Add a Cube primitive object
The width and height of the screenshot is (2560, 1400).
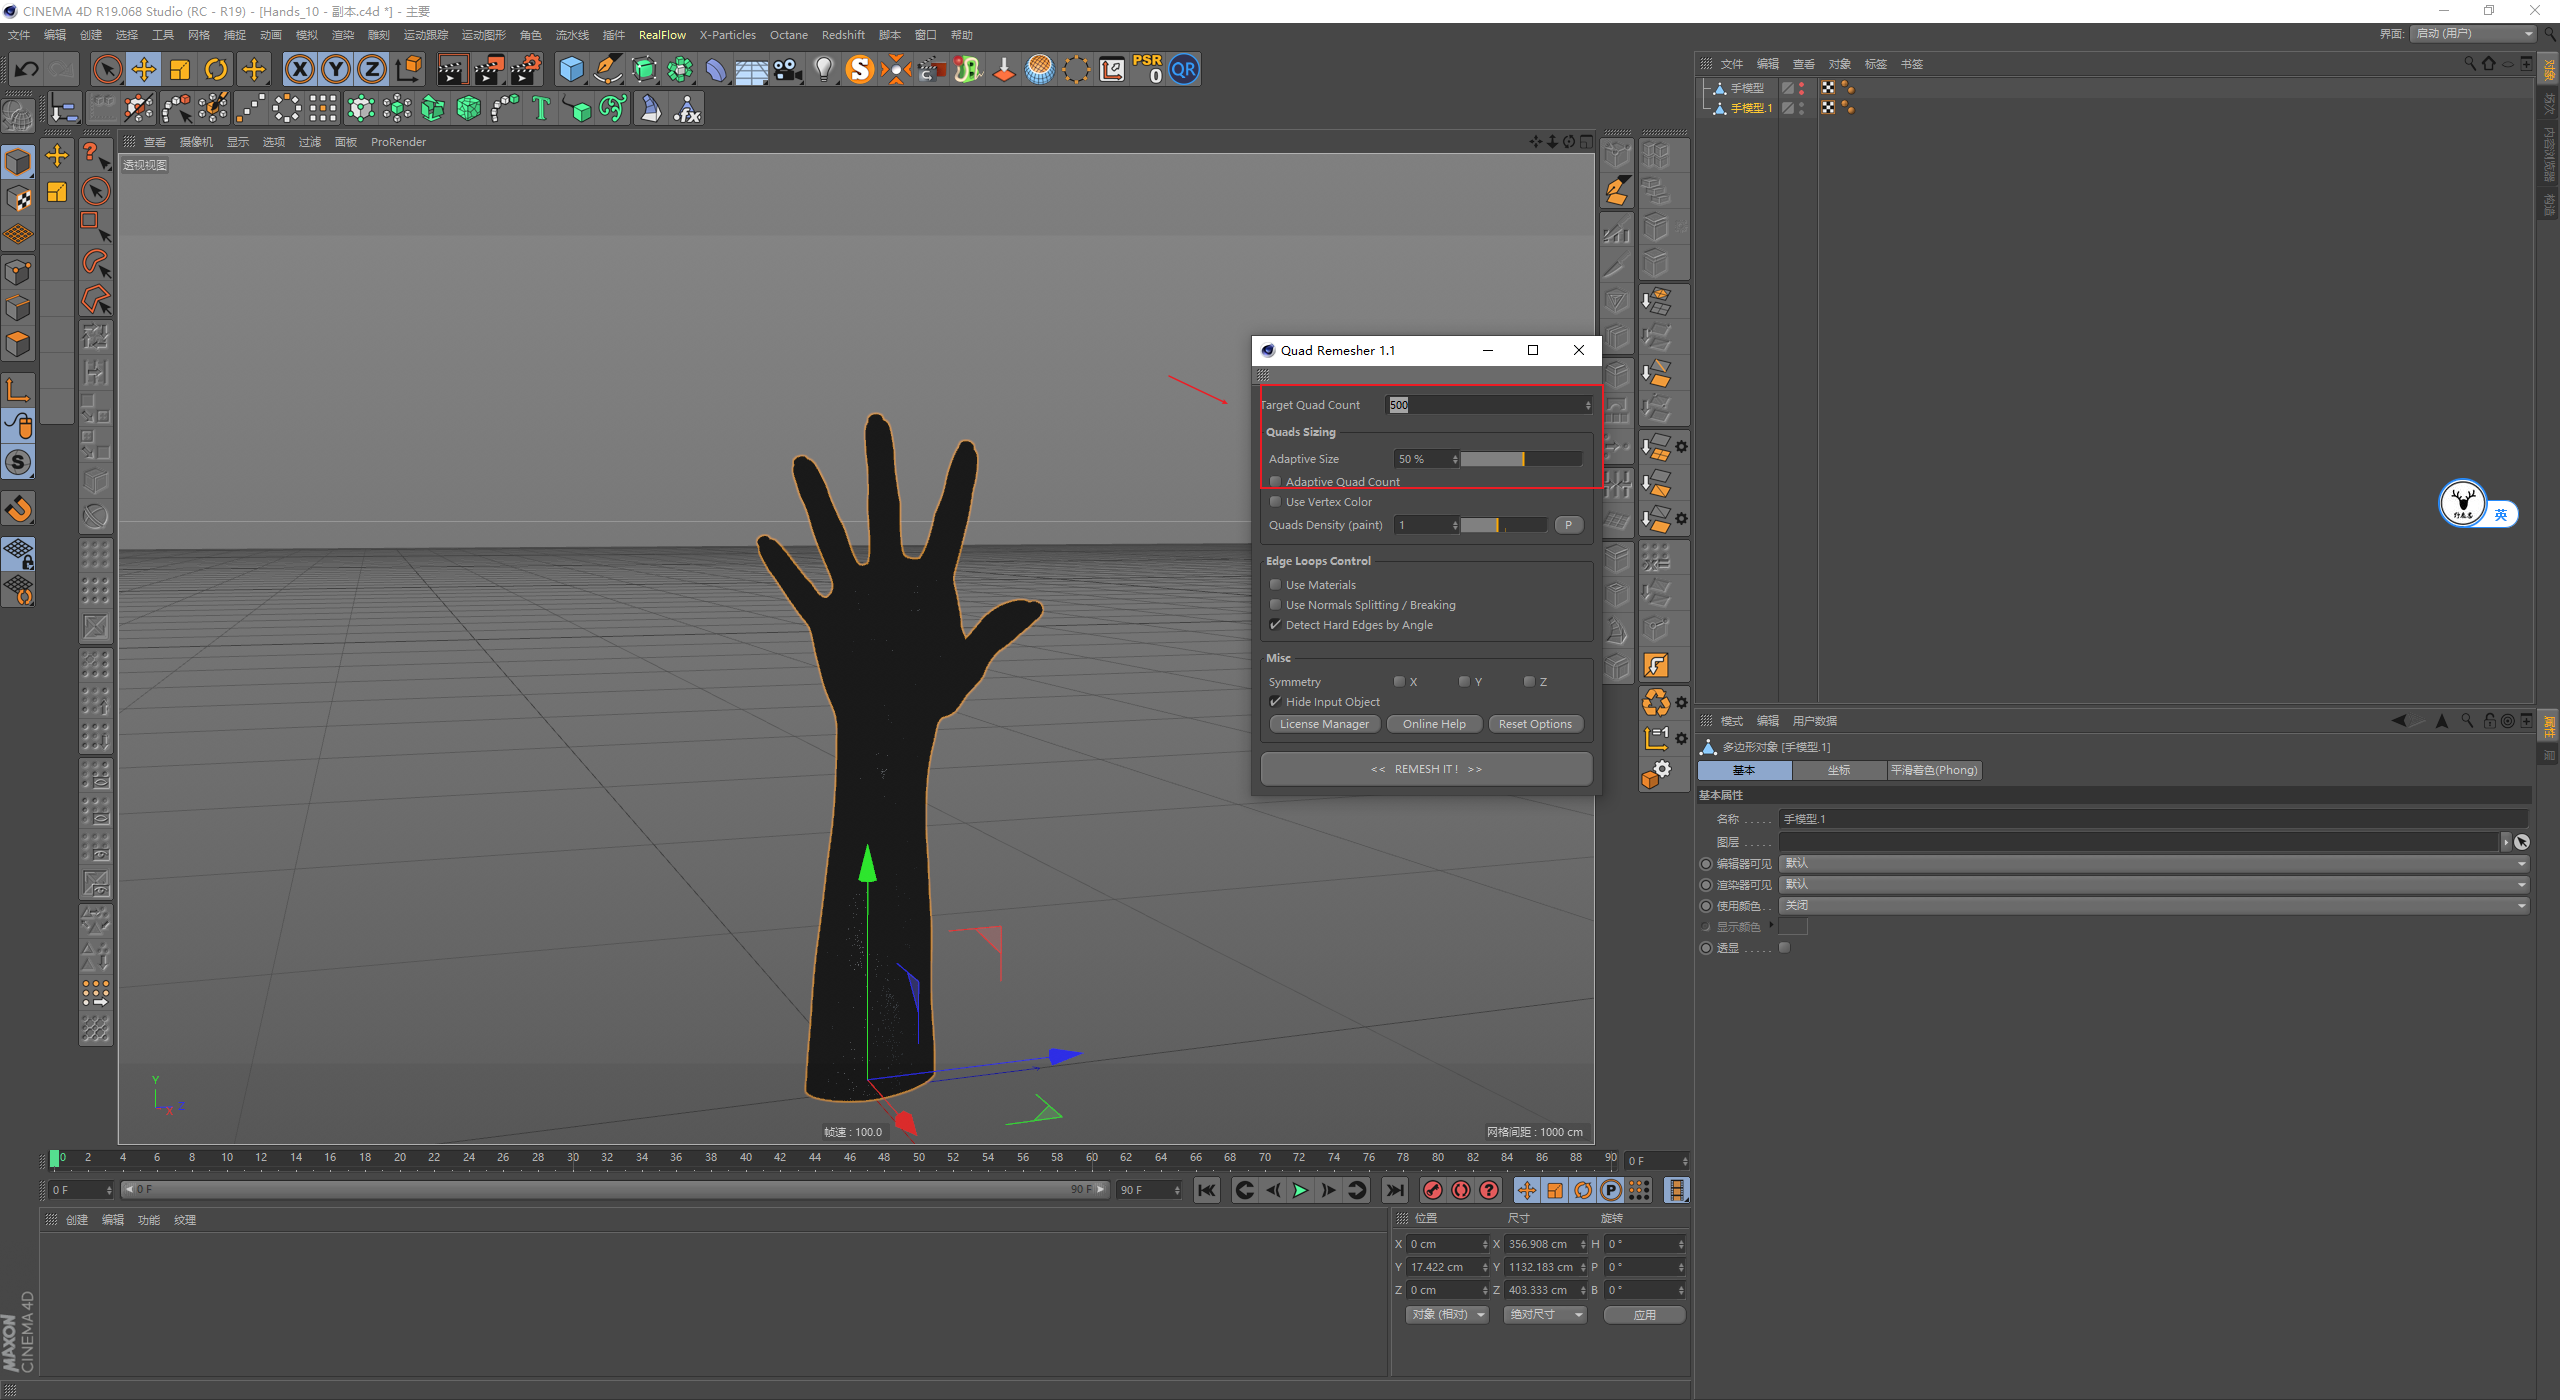click(571, 69)
